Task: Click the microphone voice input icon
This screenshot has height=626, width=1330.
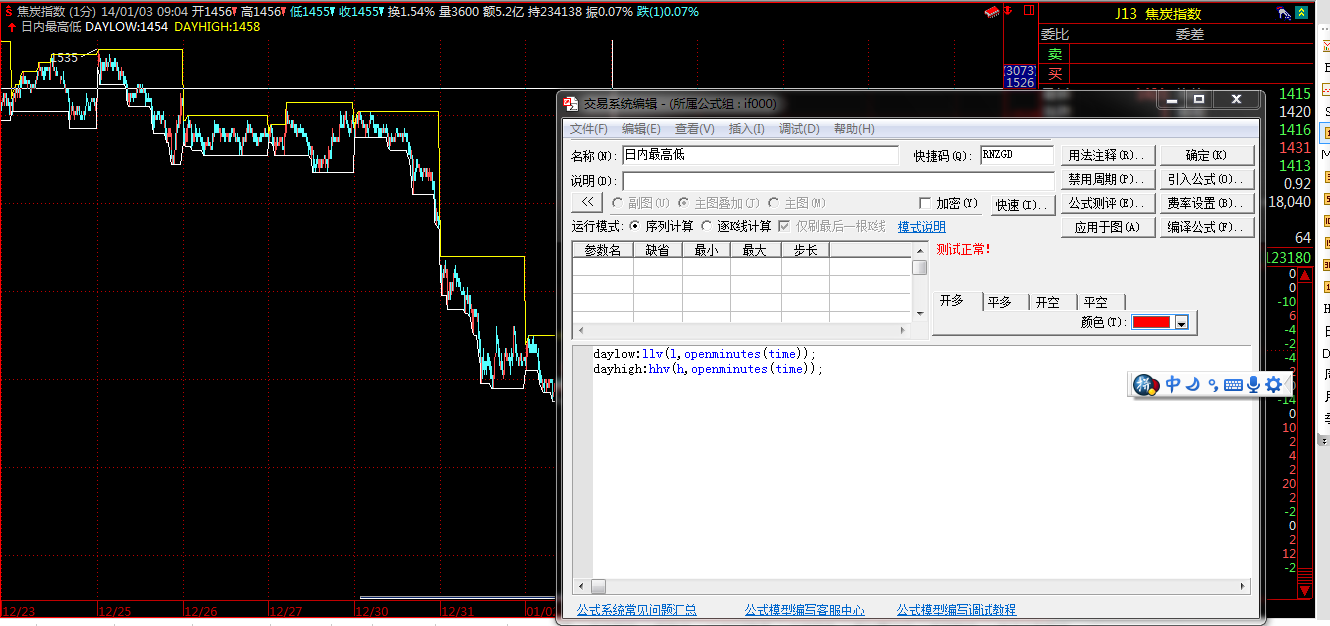Action: click(x=1253, y=384)
